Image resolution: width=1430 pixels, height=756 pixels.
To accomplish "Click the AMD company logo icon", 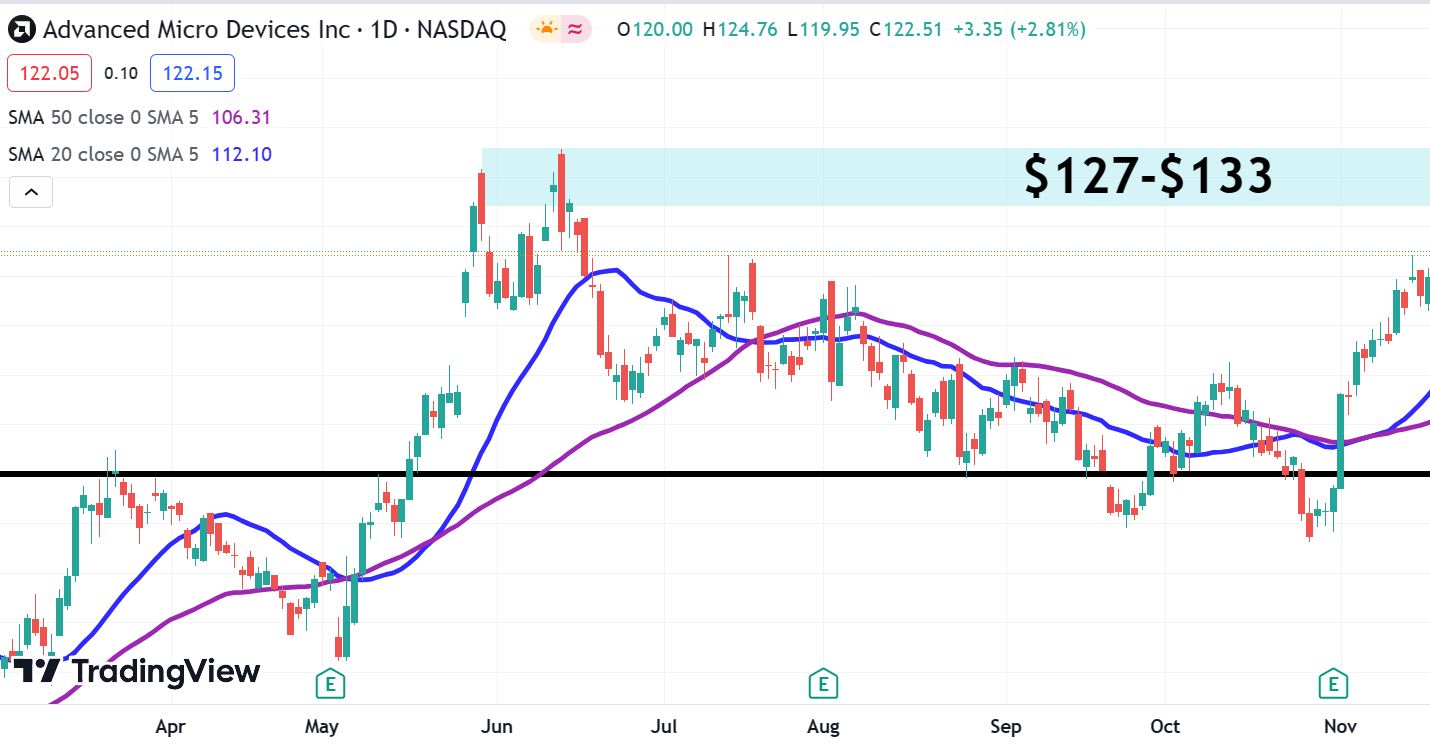I will tap(22, 30).
